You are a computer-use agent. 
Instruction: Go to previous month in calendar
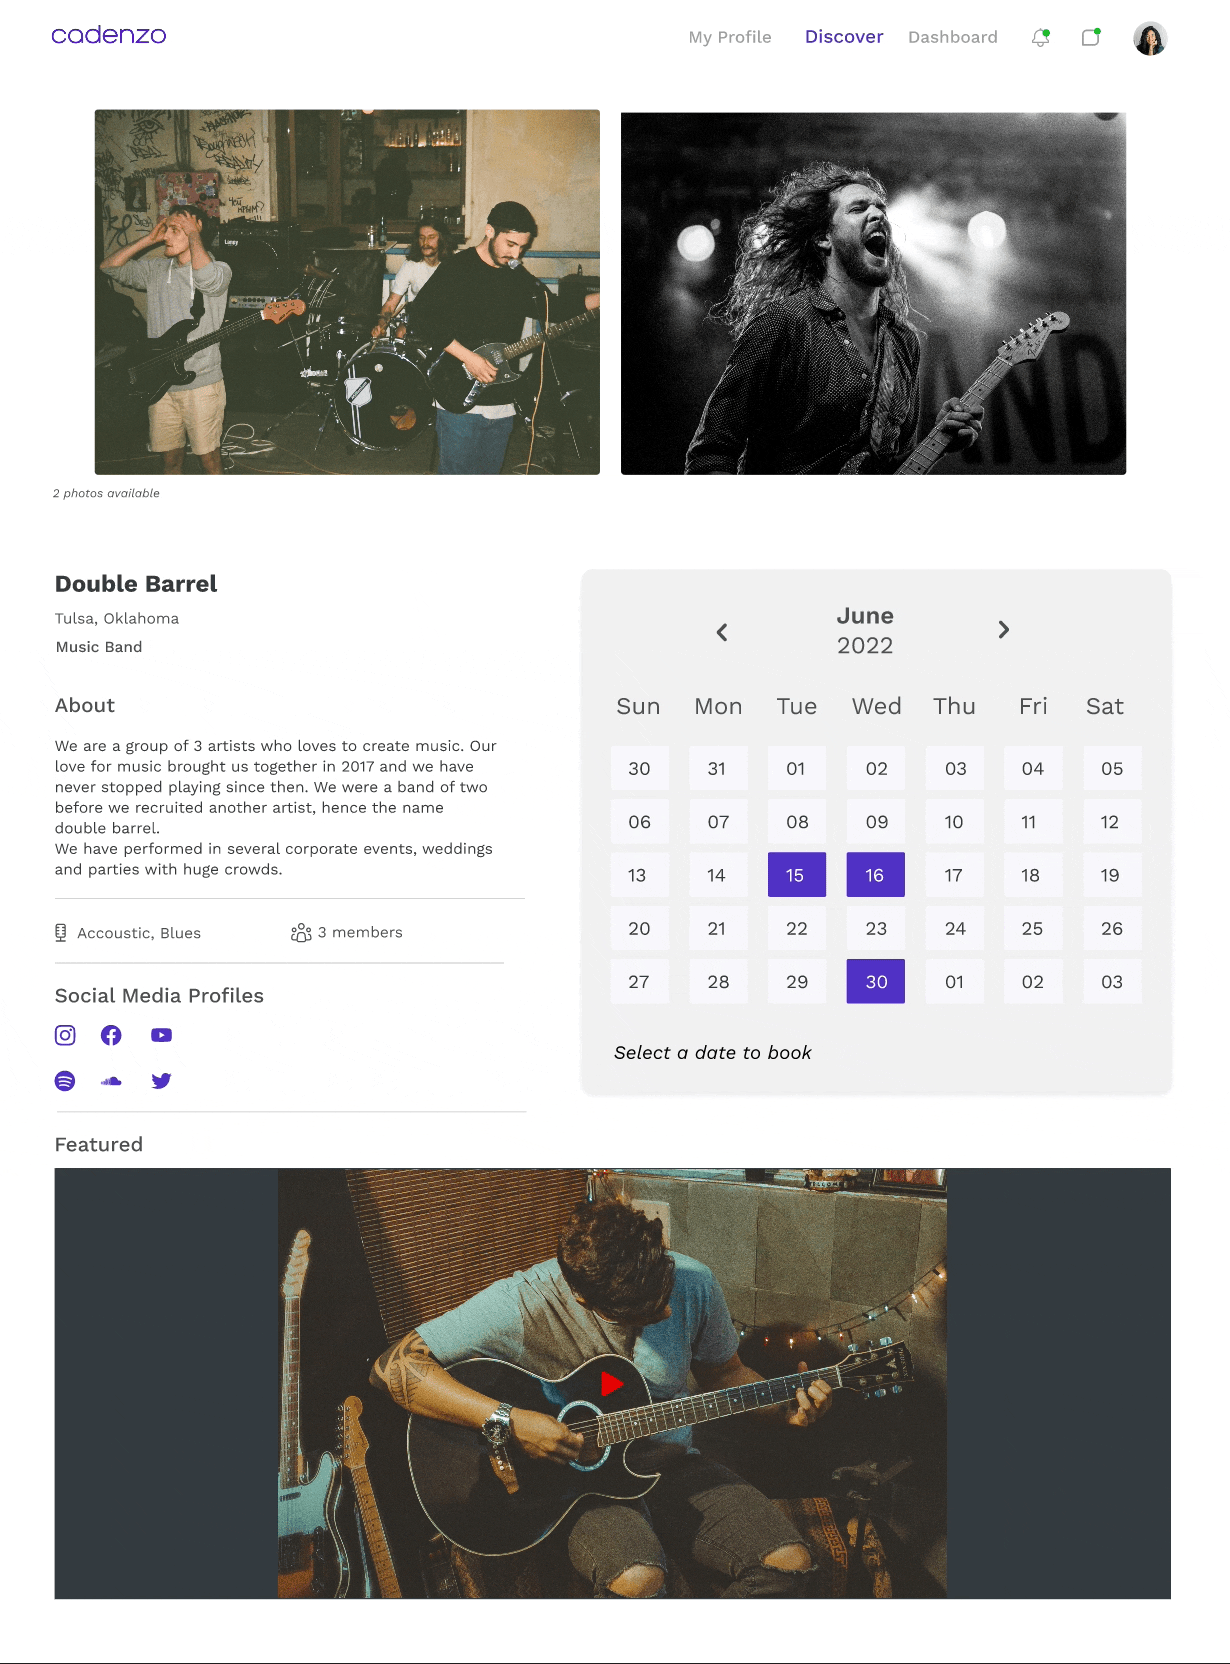click(722, 632)
